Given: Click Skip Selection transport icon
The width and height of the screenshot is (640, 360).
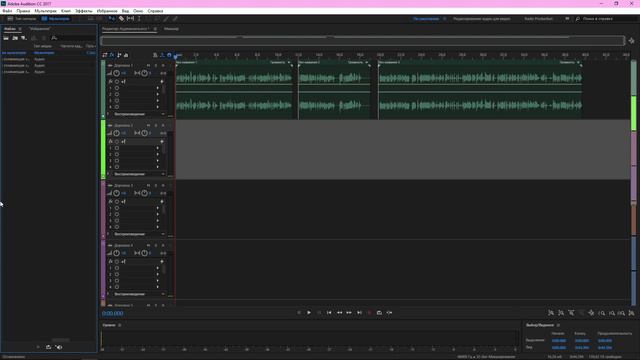Looking at the screenshot, I should pos(389,313).
